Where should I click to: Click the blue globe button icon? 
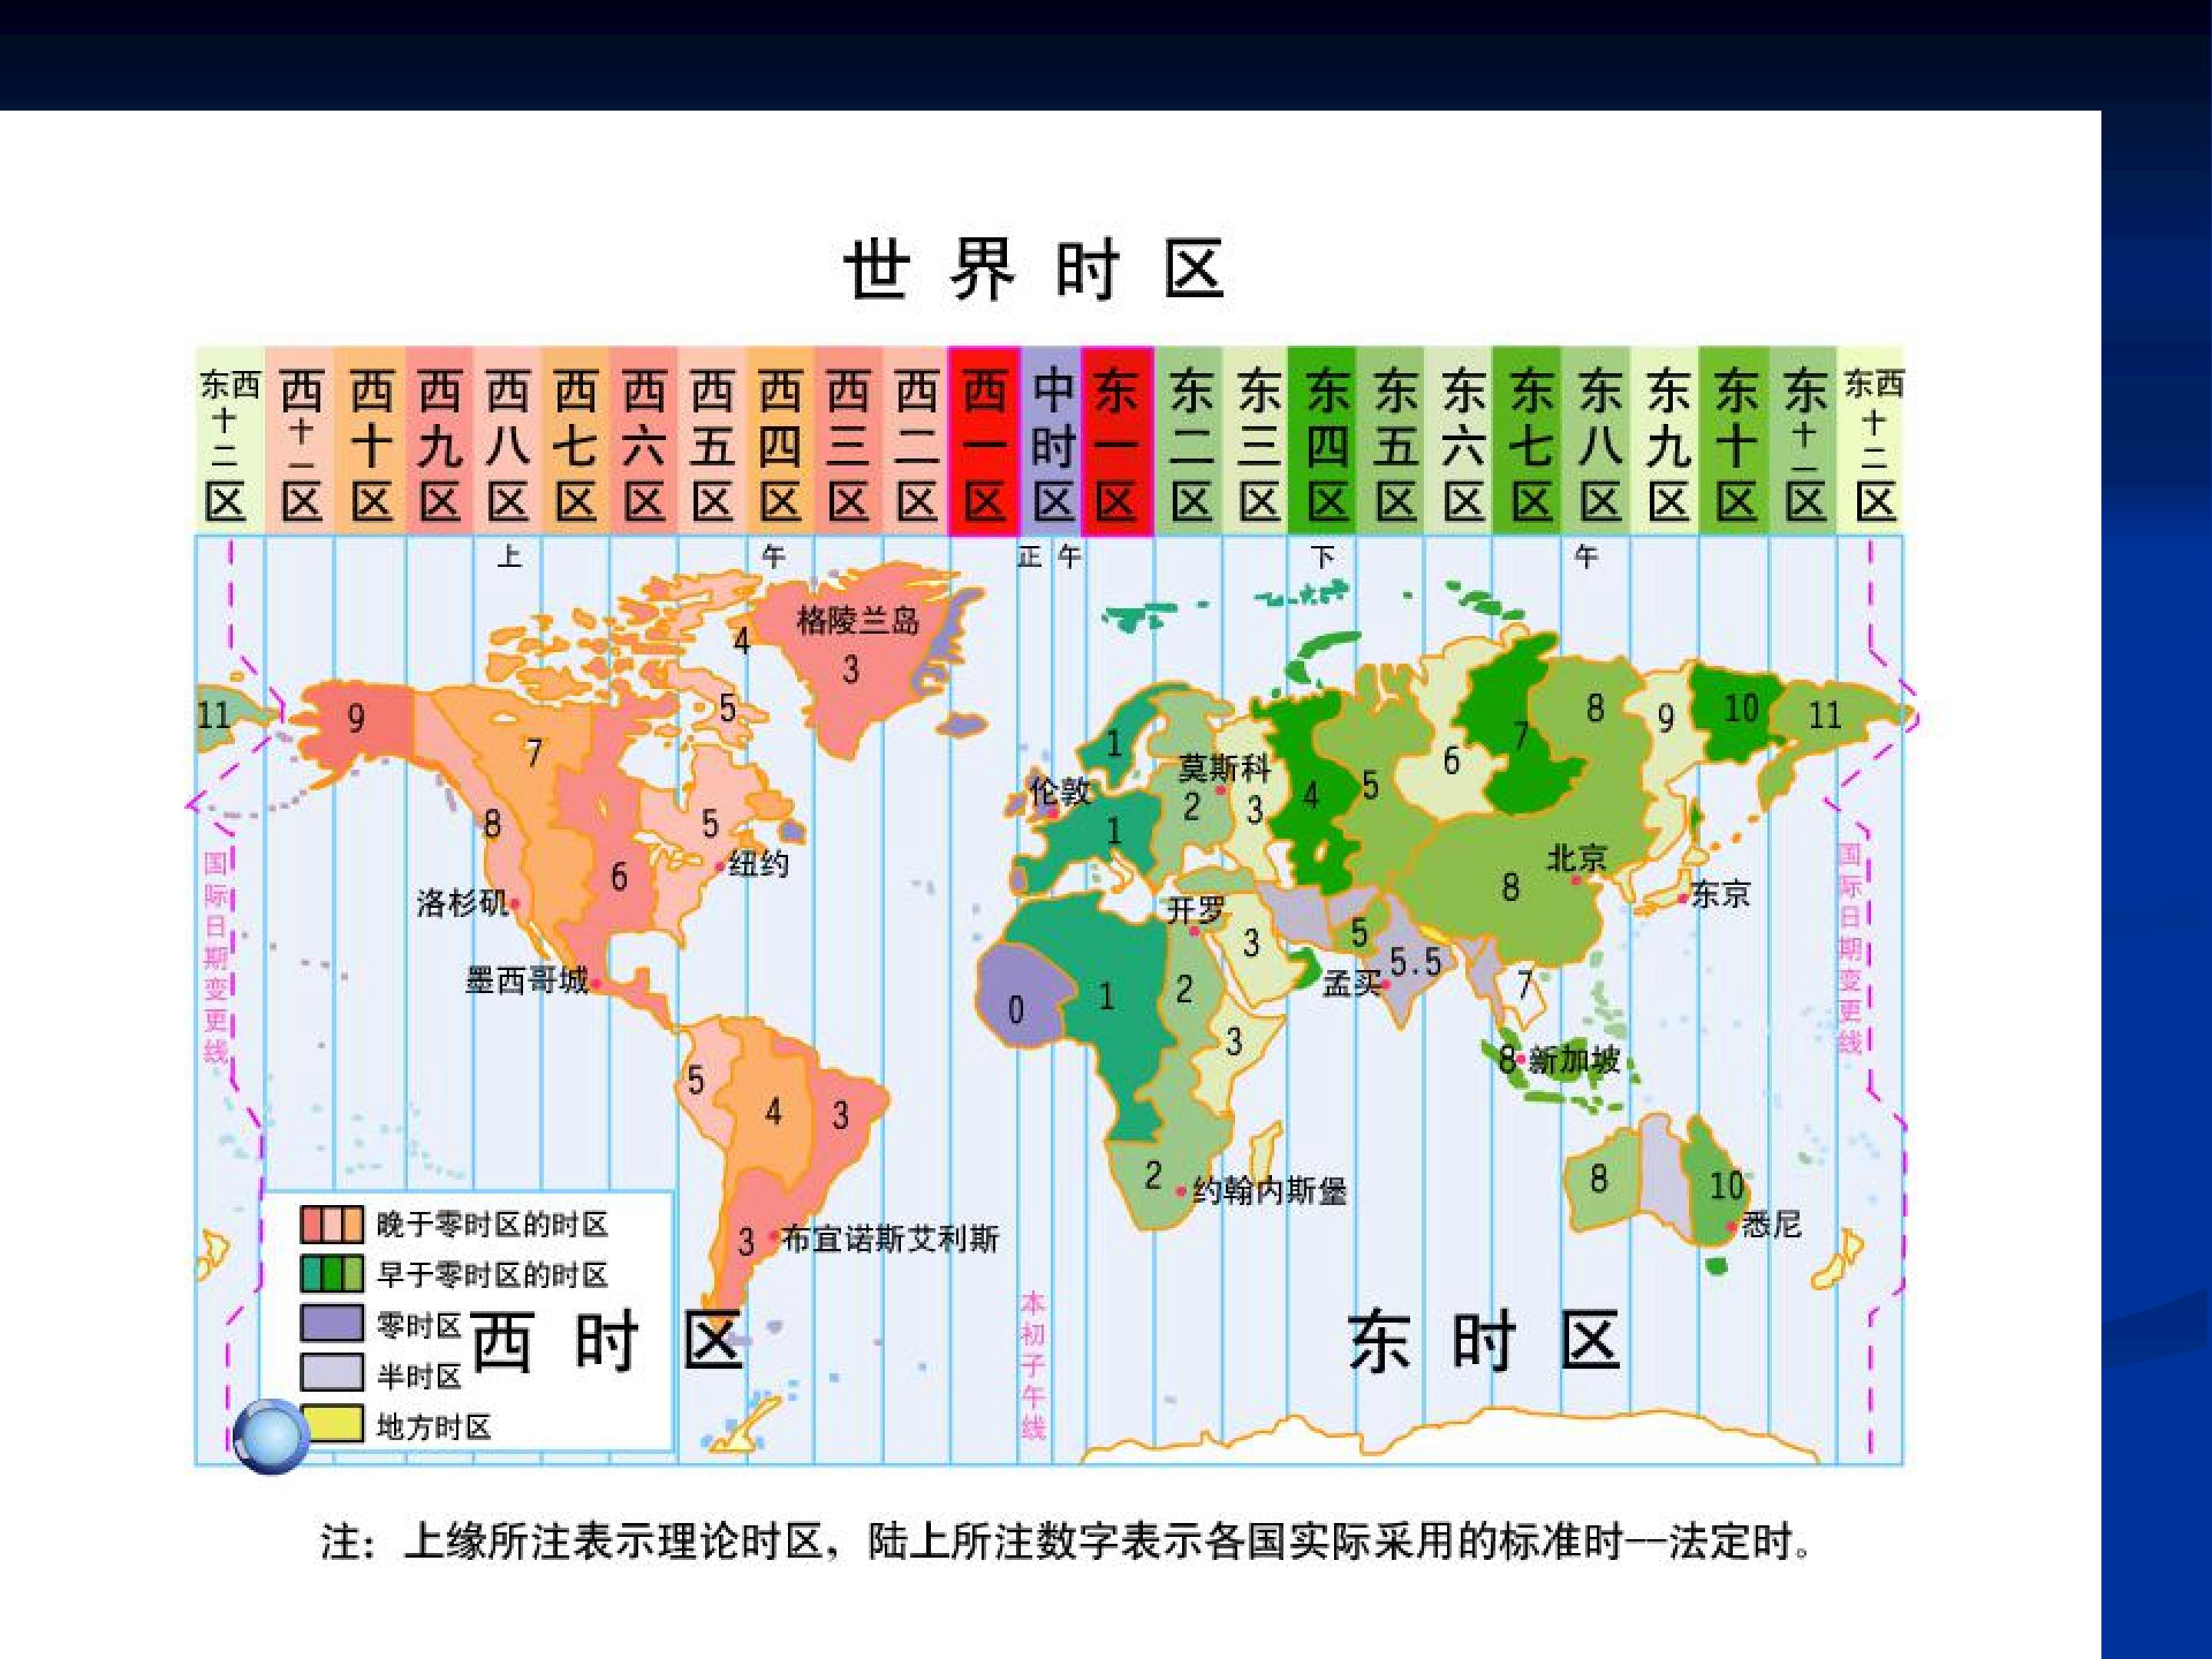[269, 1437]
